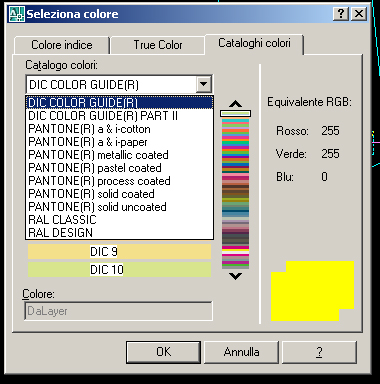Viewport: 380px width, 384px height.
Task: Click the down arrow below the color strip
Action: [x=235, y=276]
